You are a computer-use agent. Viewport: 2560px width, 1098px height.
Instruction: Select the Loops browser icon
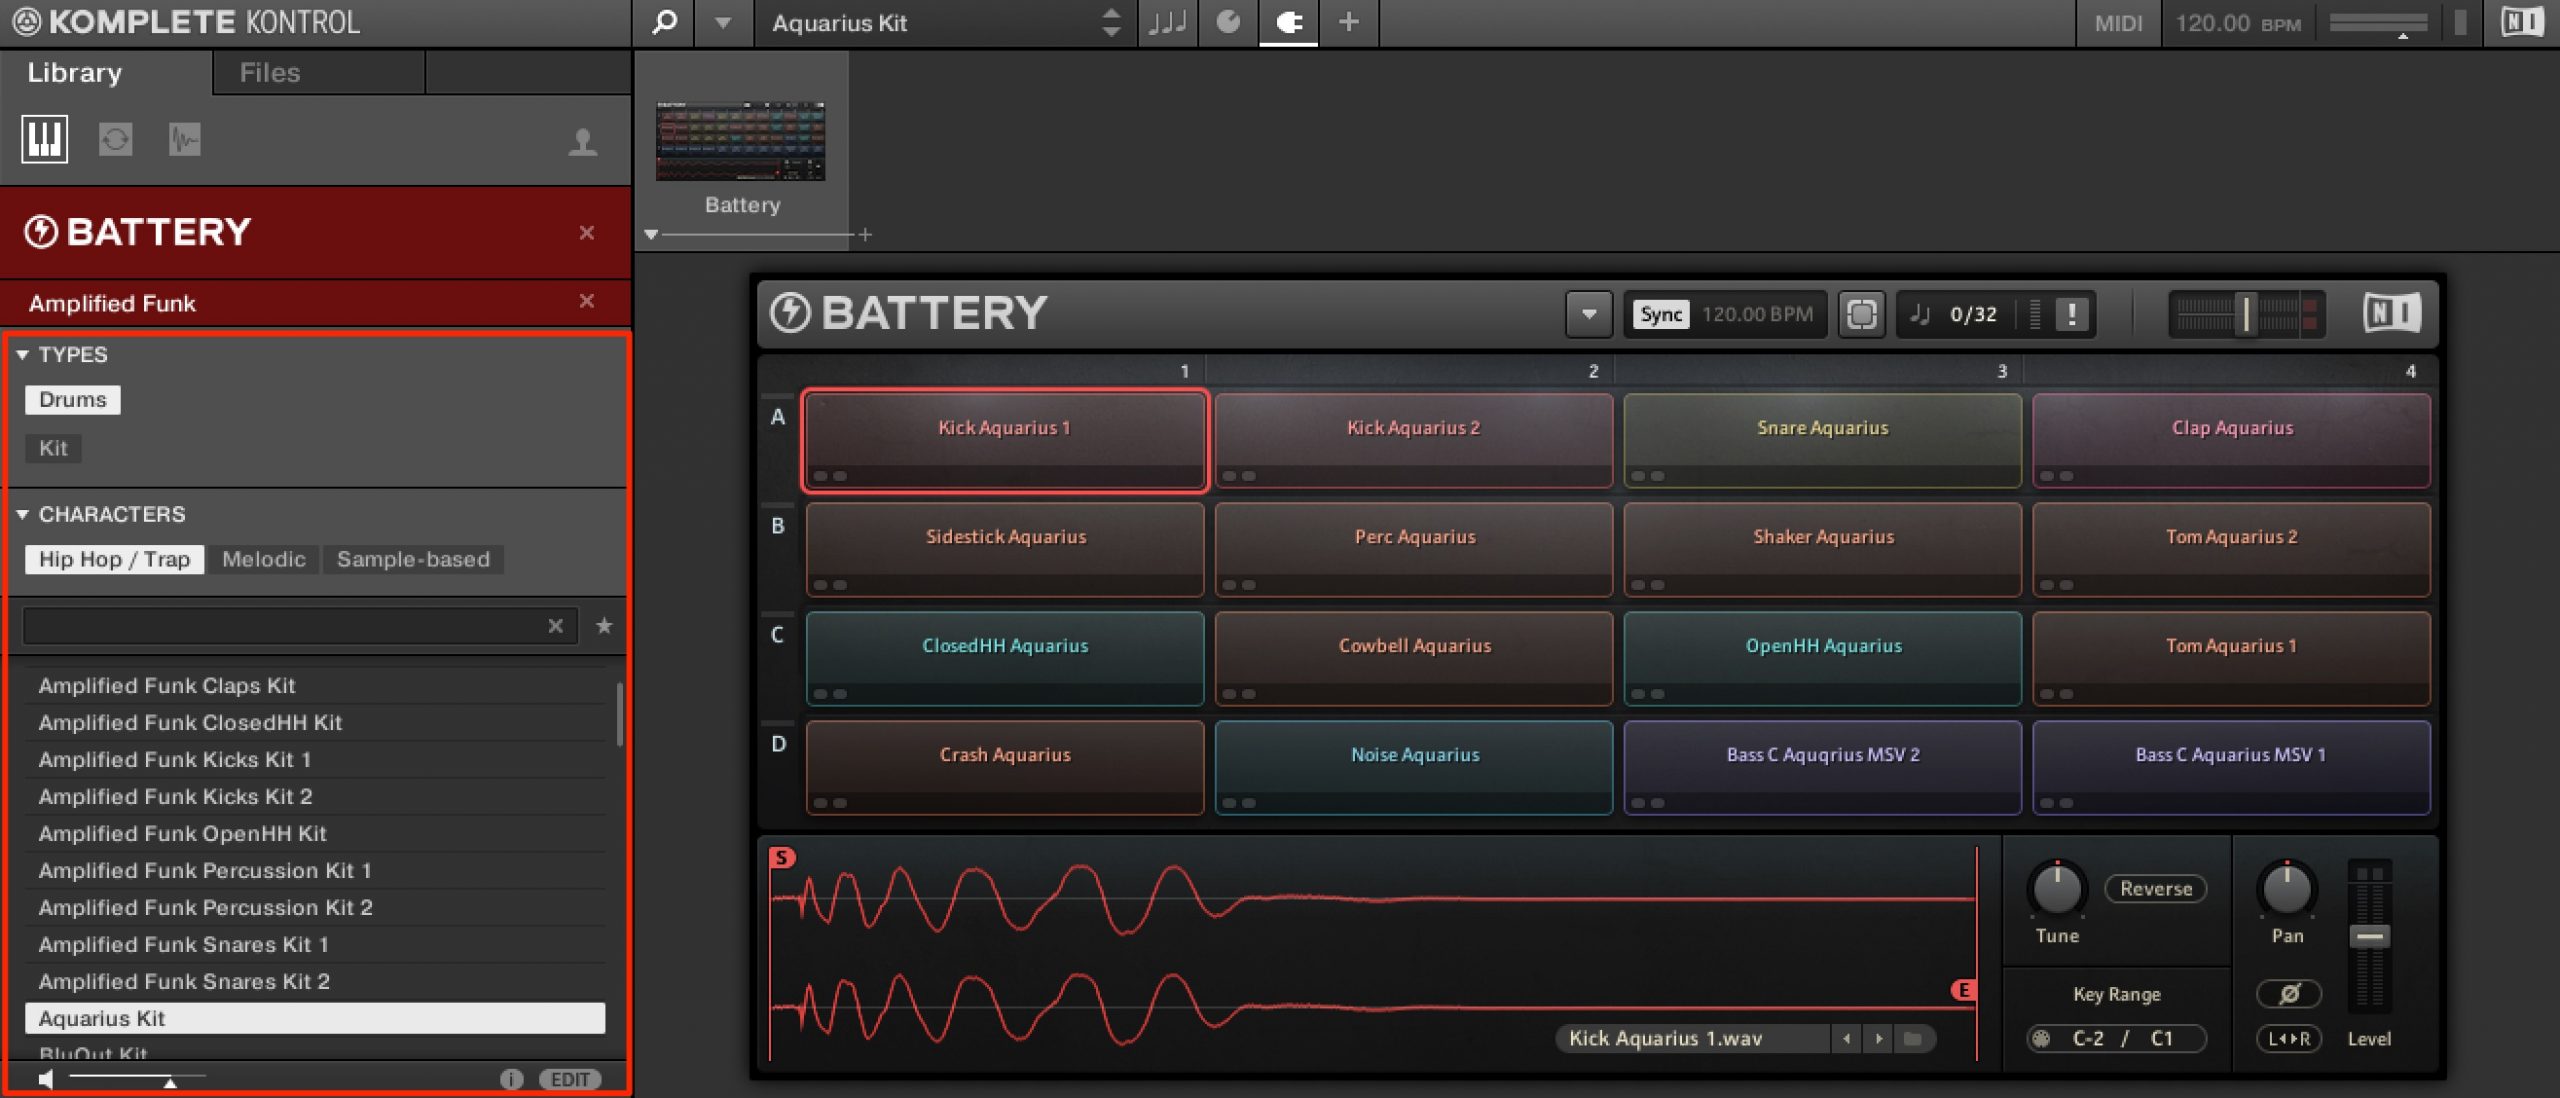point(116,139)
